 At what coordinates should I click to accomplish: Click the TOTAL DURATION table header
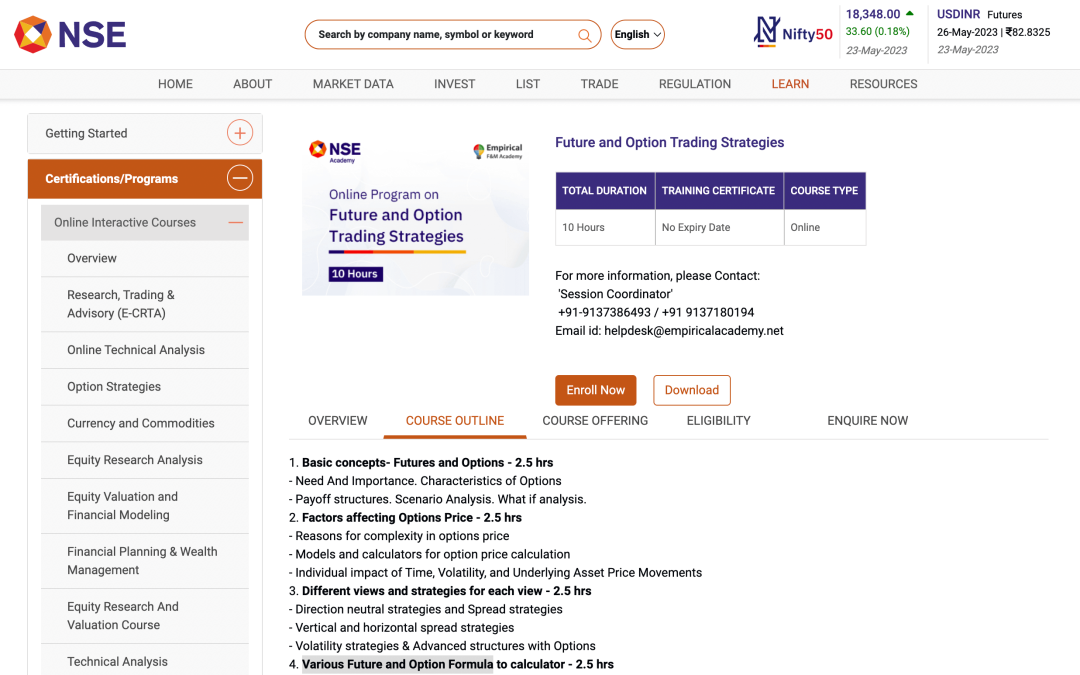(605, 191)
